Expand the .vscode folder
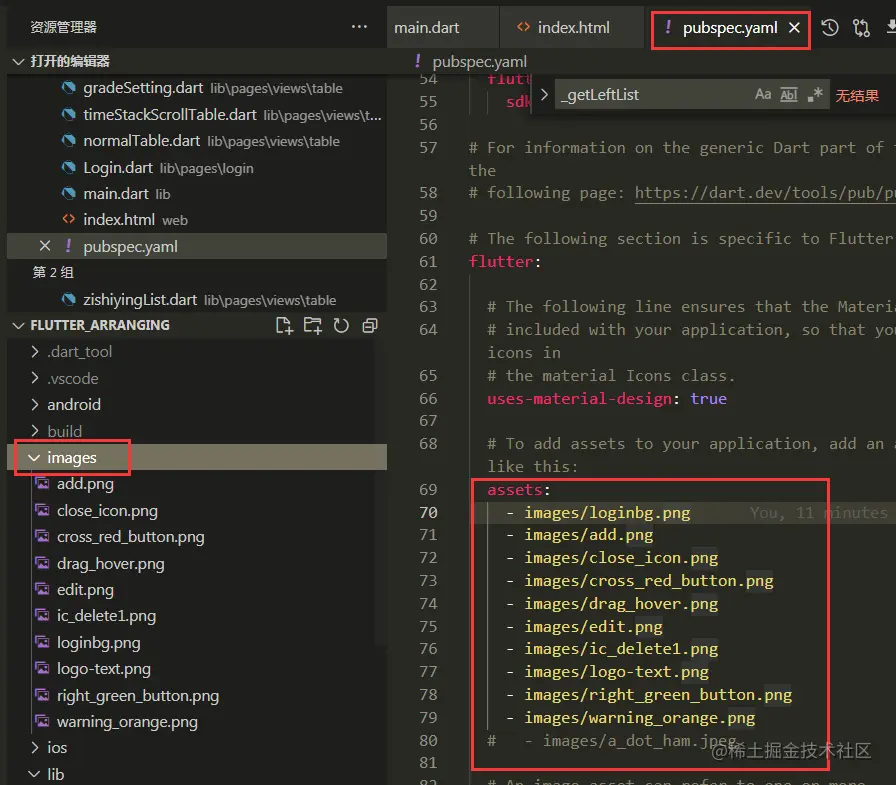Viewport: 896px width, 785px height. [x=72, y=378]
